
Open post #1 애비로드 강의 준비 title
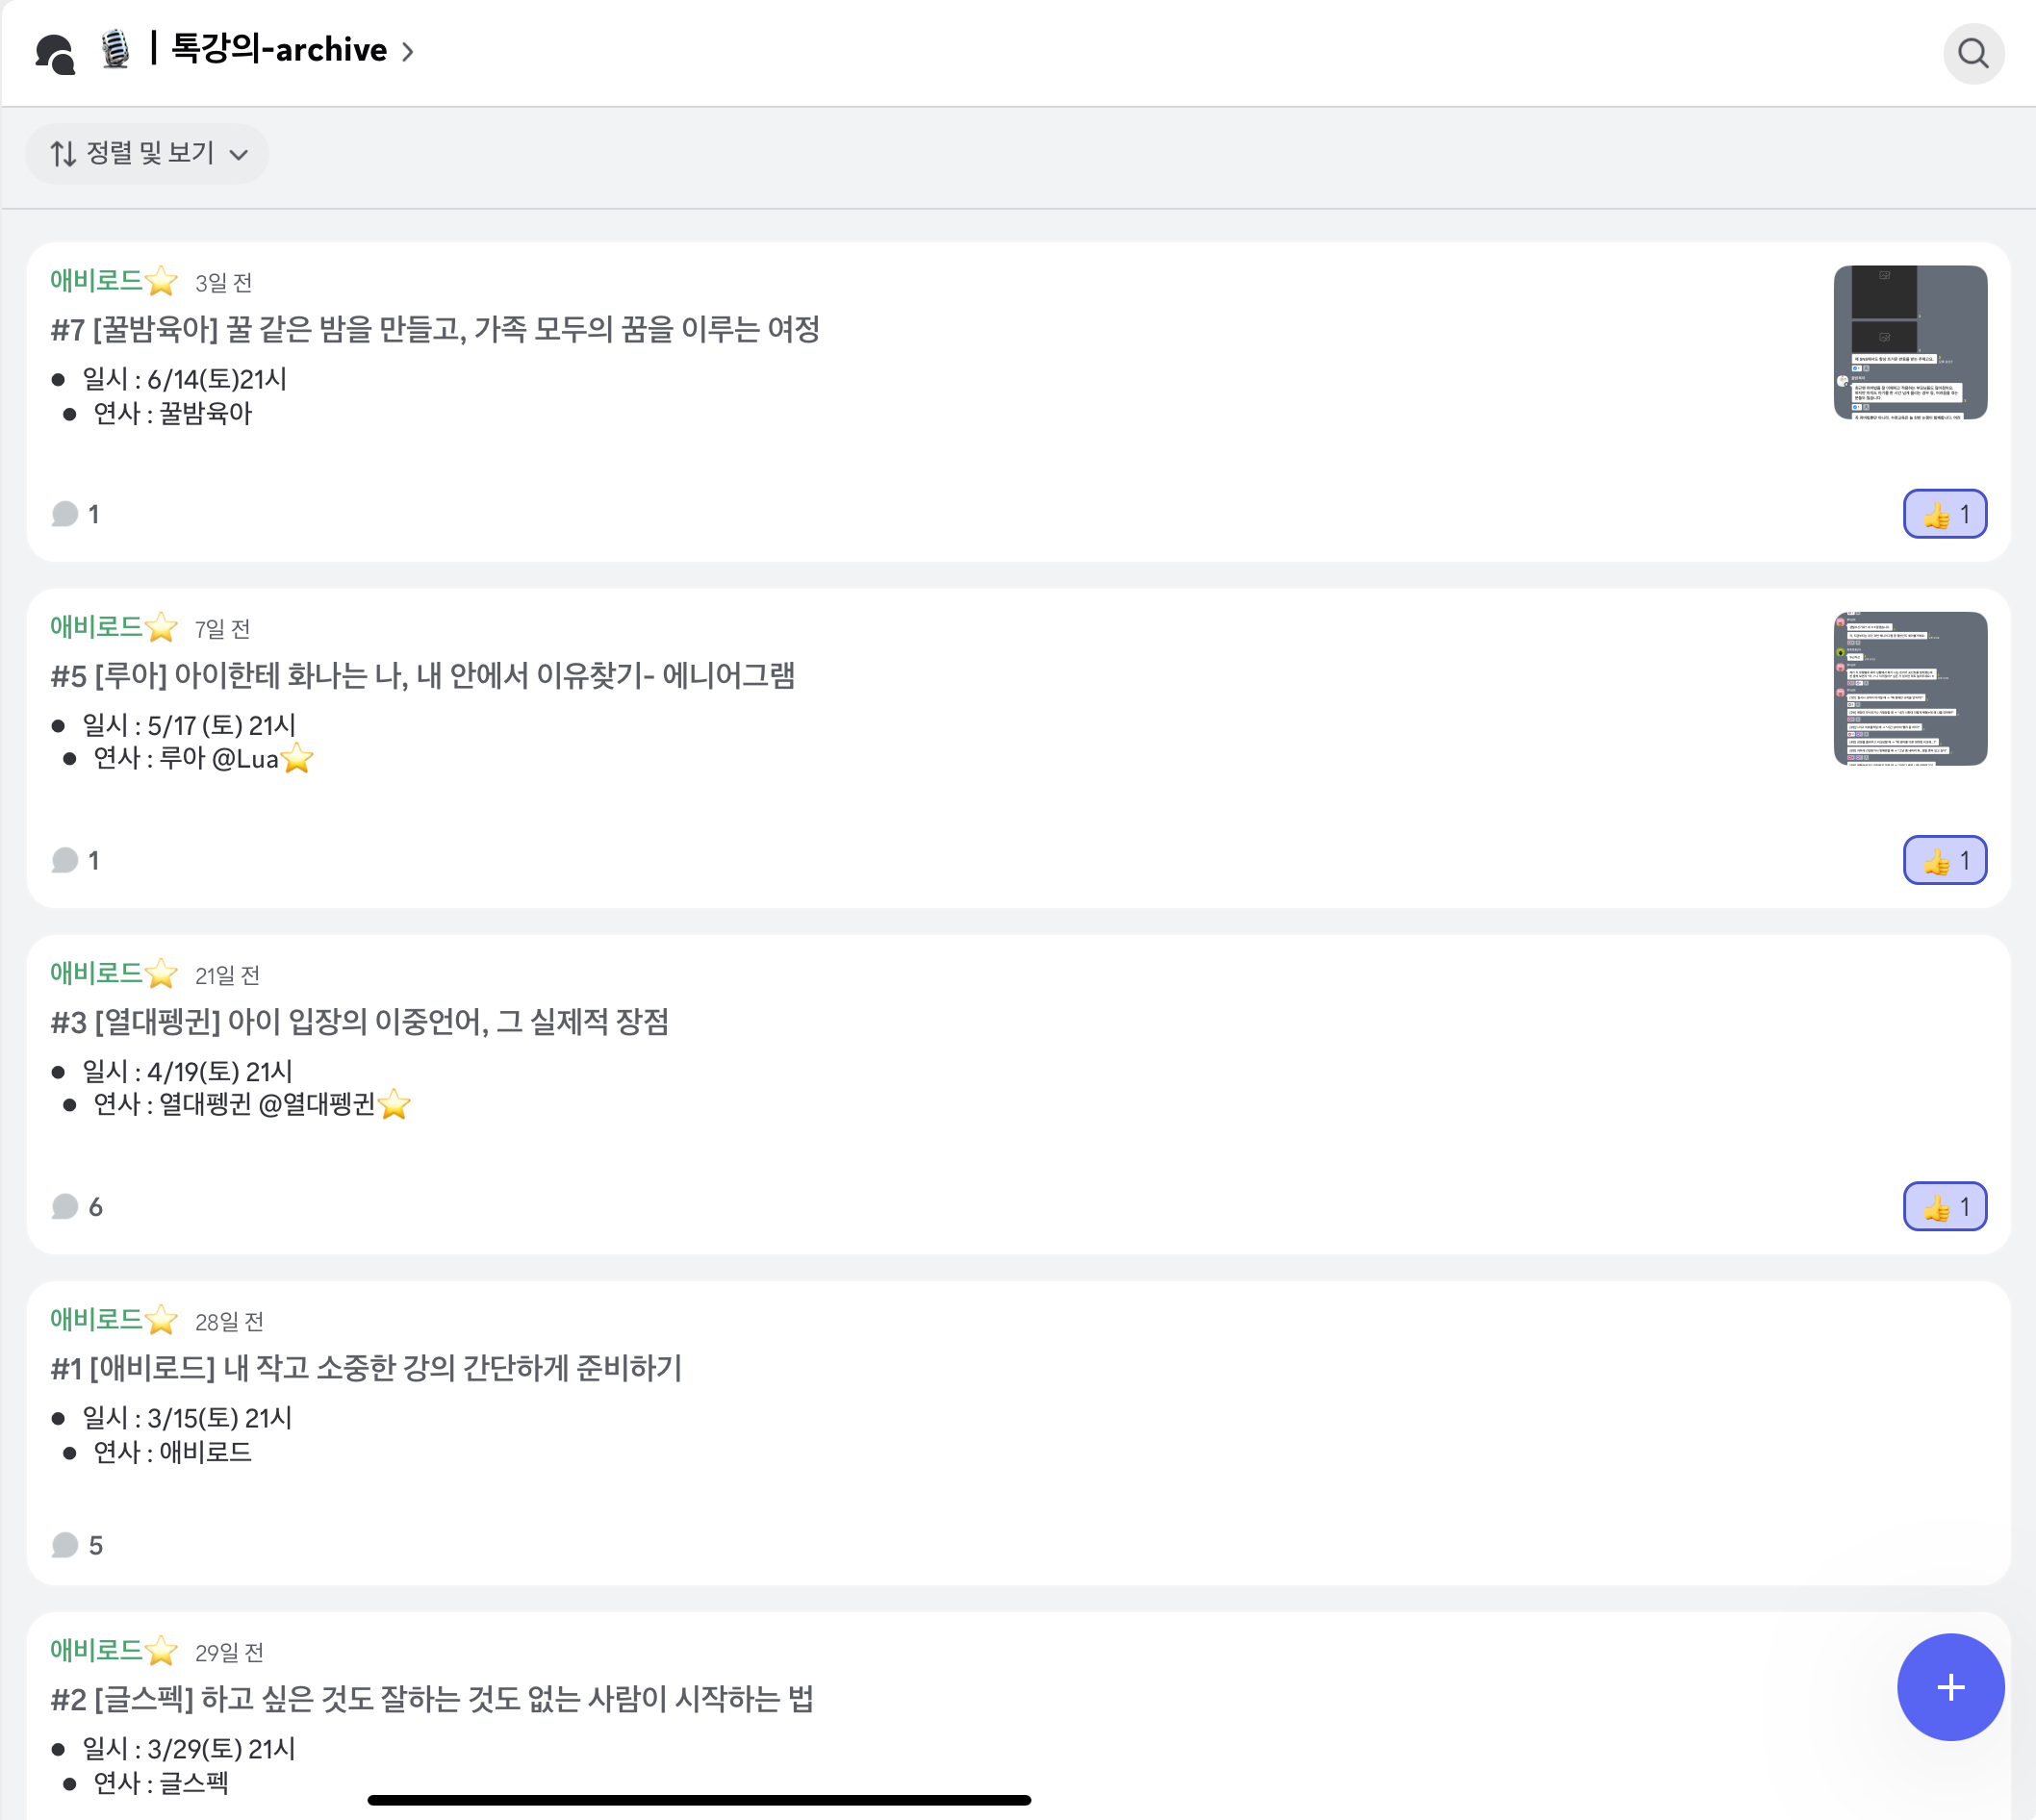point(365,1370)
